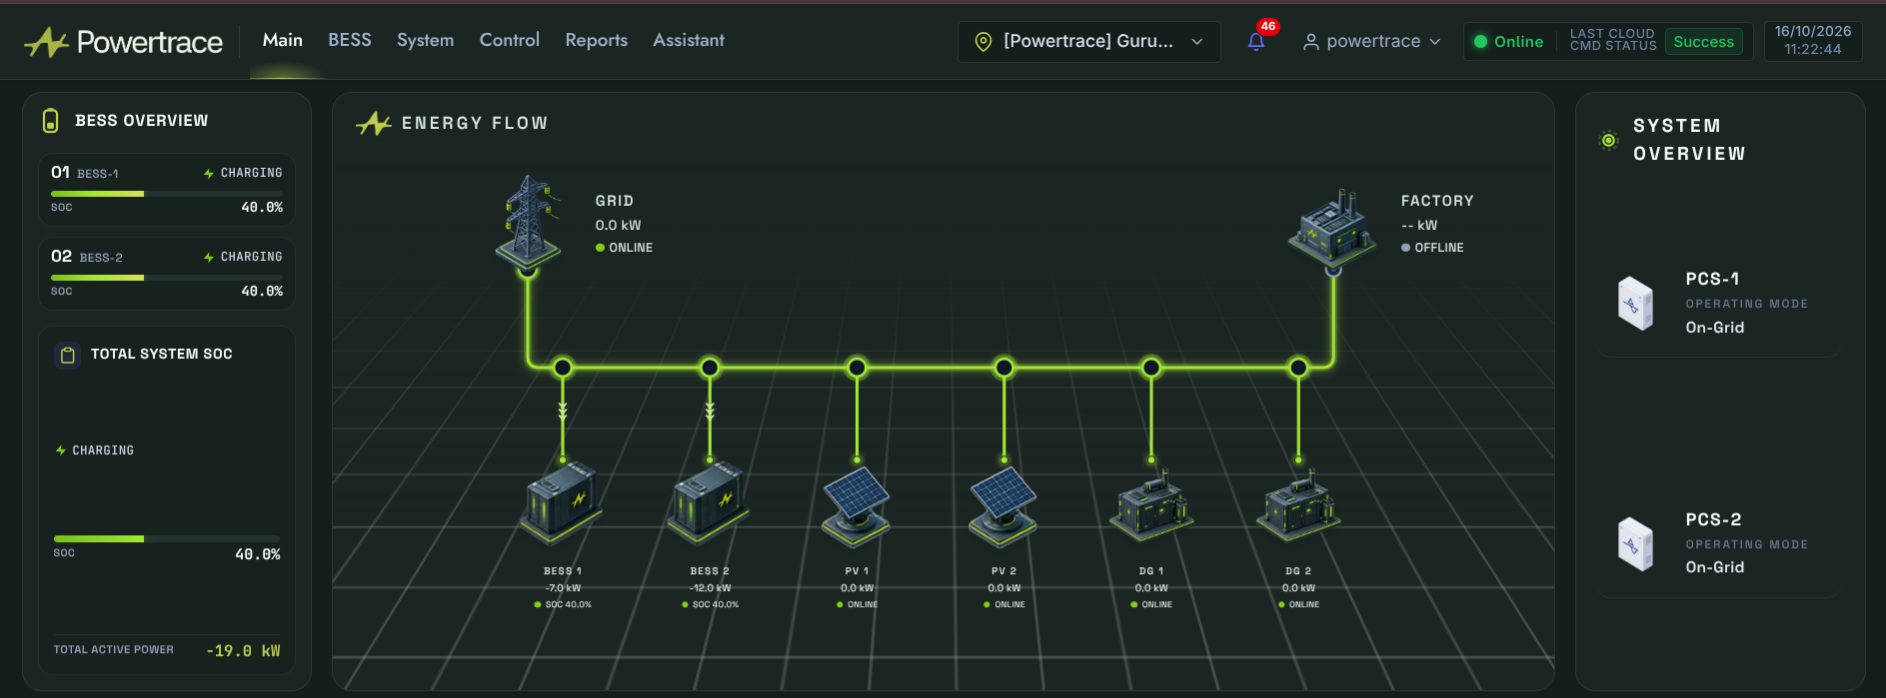This screenshot has width=1886, height=698.
Task: Click the location pin icon
Action: pyautogui.click(x=983, y=42)
